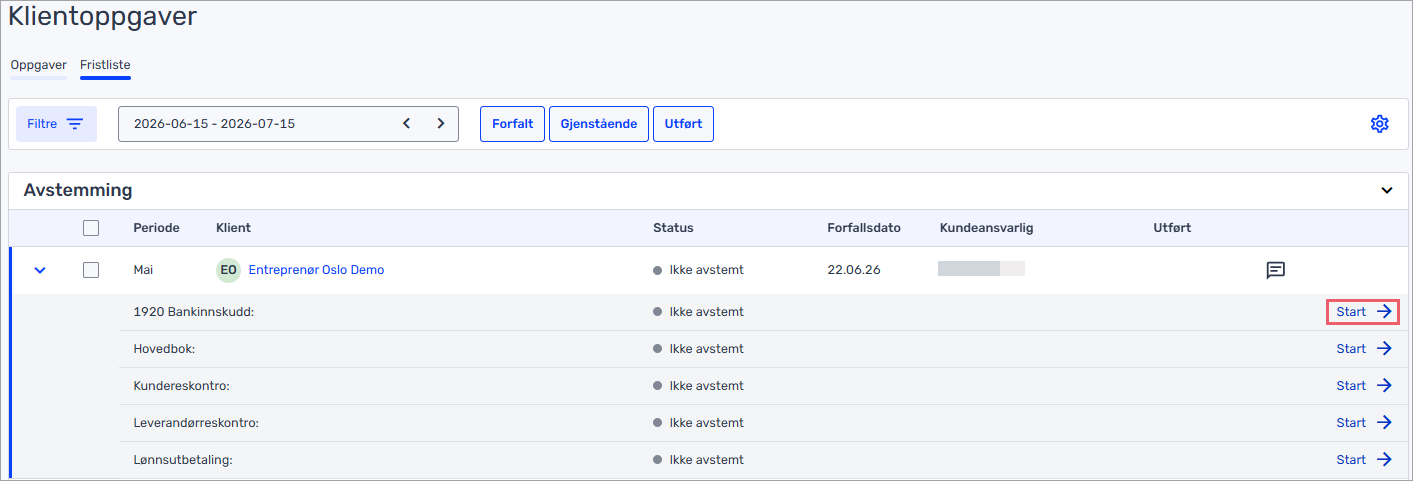Click Ikke avstemt status of Entreprenør Oslo Demo

point(698,270)
